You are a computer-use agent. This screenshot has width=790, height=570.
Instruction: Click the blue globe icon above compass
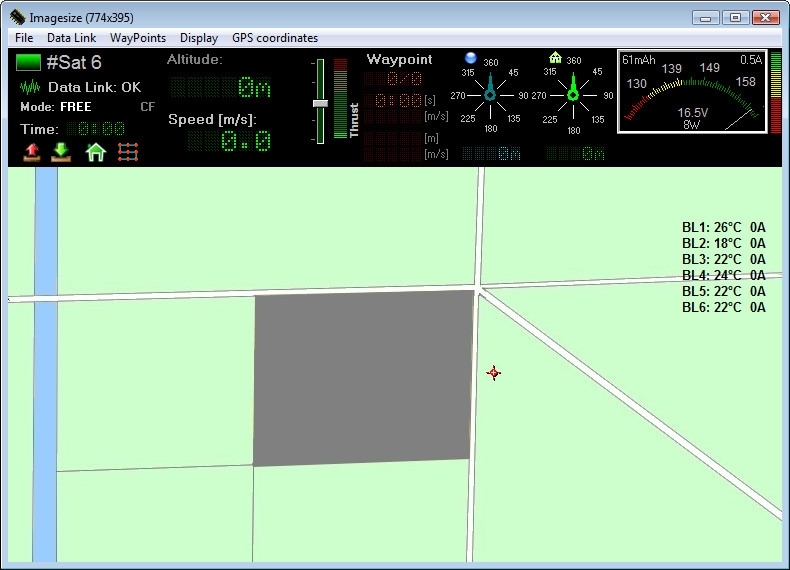click(471, 57)
